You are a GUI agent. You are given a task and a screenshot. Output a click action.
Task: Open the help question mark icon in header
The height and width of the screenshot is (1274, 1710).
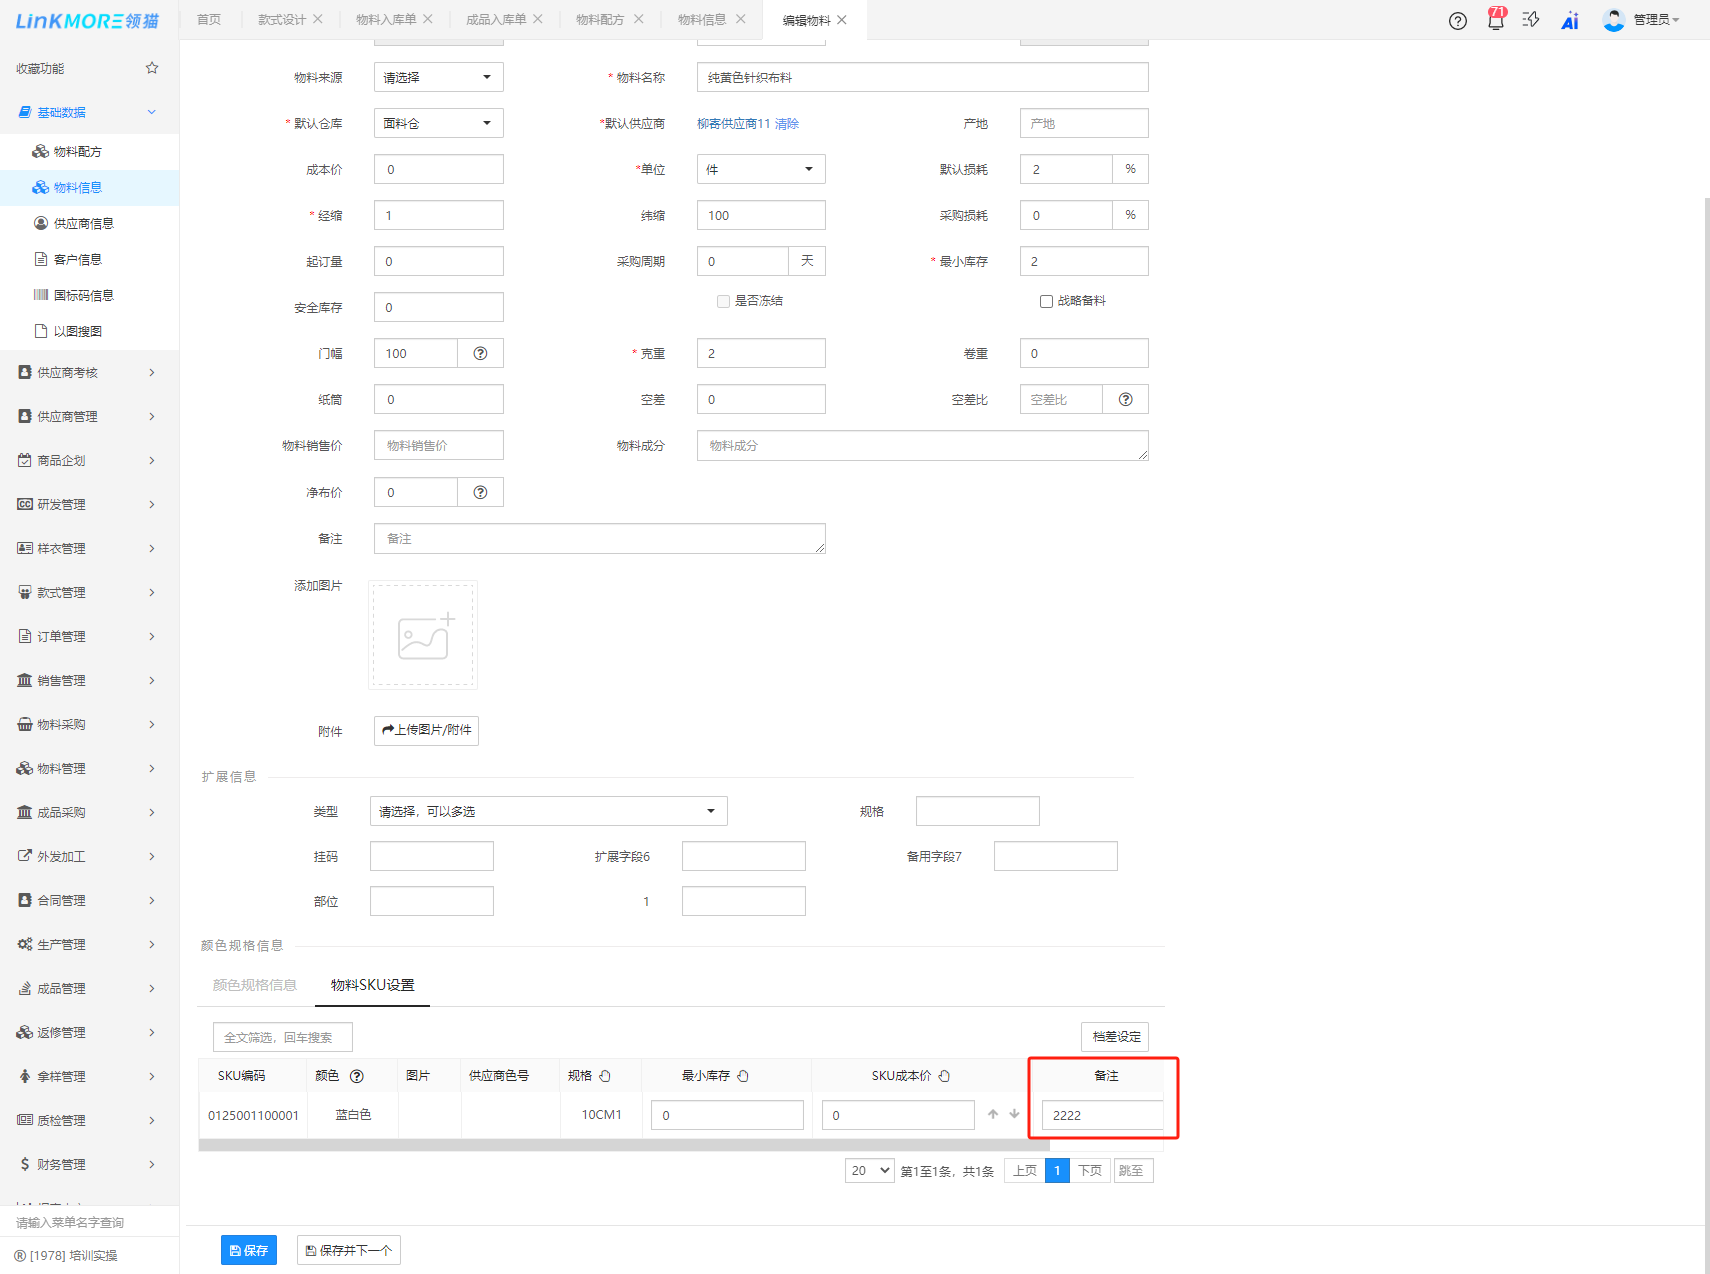[1457, 20]
